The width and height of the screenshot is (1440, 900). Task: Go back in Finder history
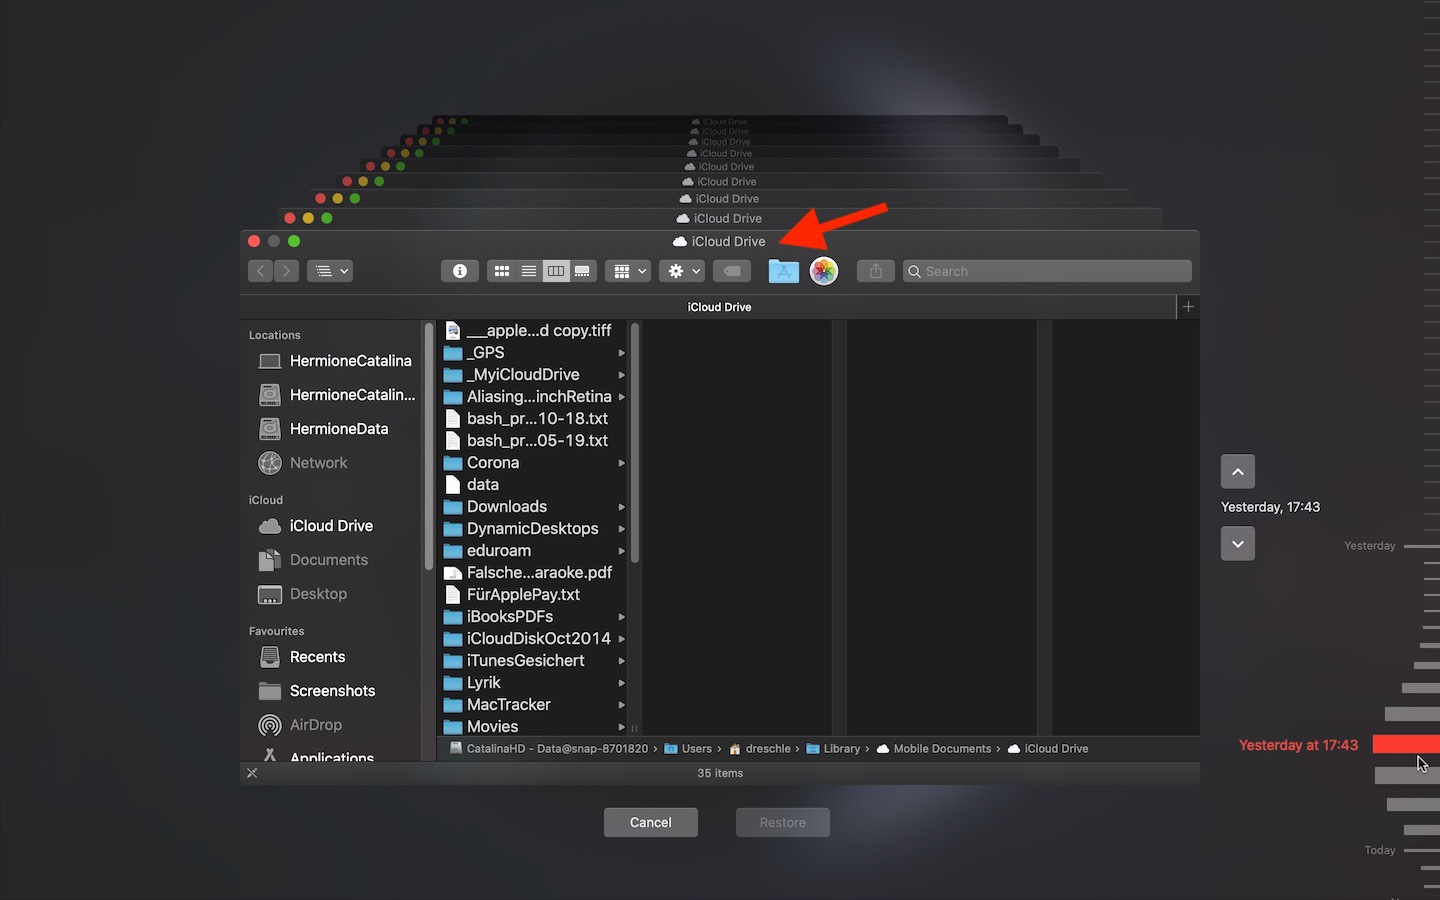(x=260, y=271)
